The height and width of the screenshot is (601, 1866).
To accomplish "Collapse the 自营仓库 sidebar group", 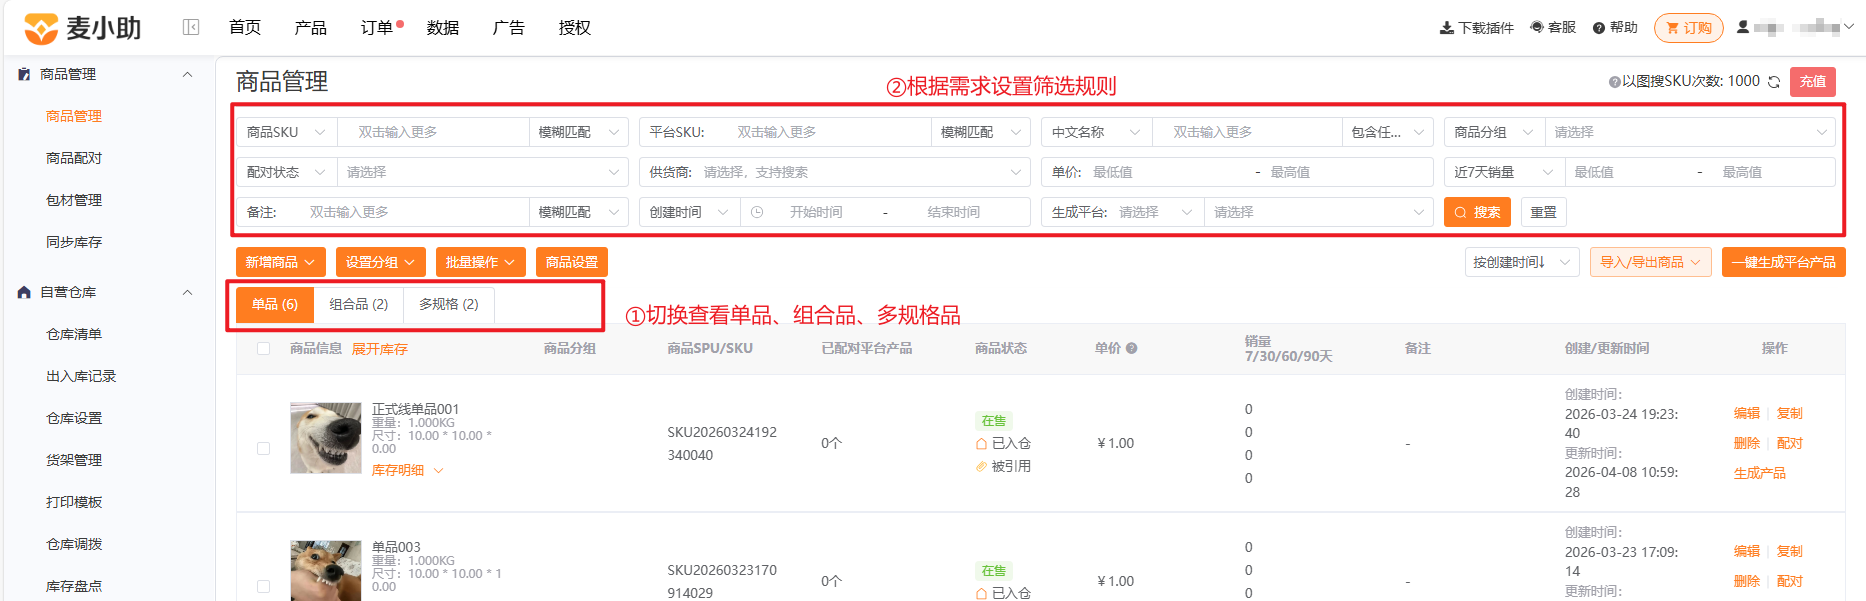I will 187,292.
